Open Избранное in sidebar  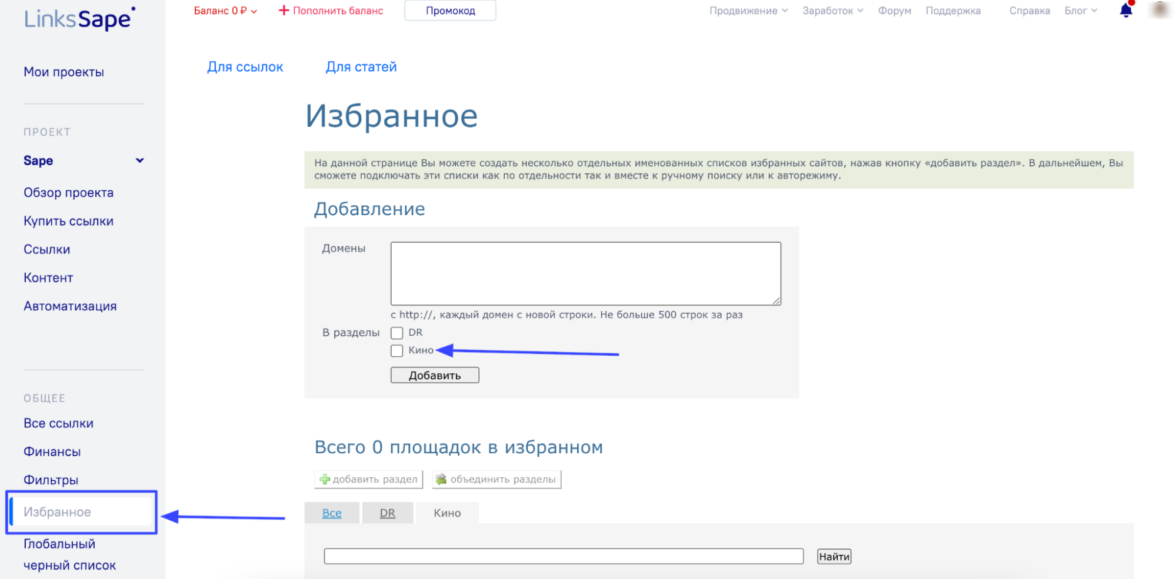point(57,512)
